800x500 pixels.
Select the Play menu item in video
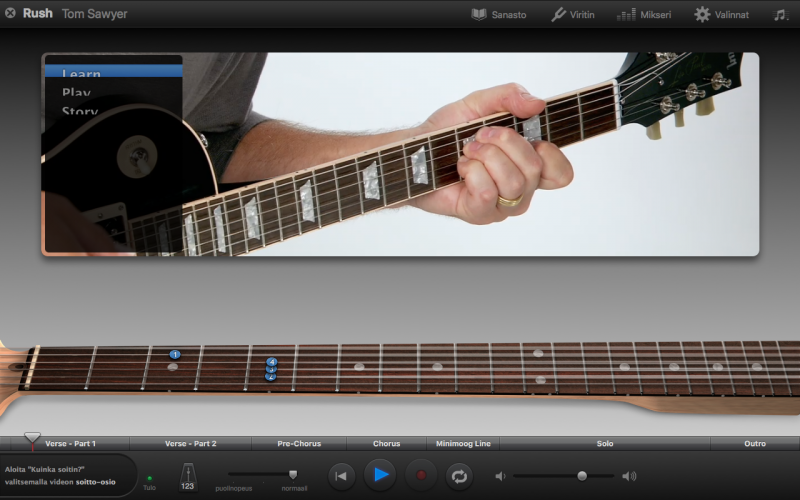(x=76, y=93)
